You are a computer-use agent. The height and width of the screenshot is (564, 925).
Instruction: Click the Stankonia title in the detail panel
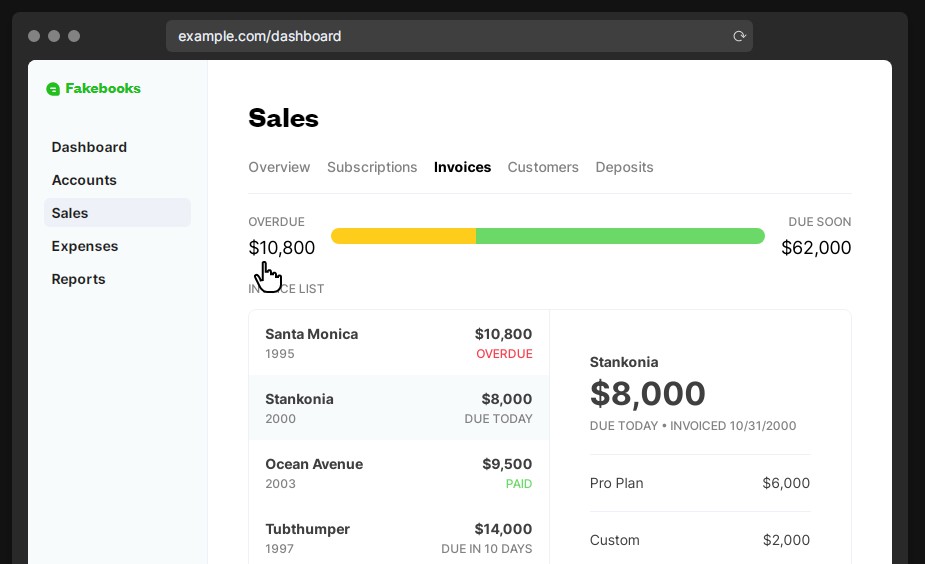click(624, 362)
